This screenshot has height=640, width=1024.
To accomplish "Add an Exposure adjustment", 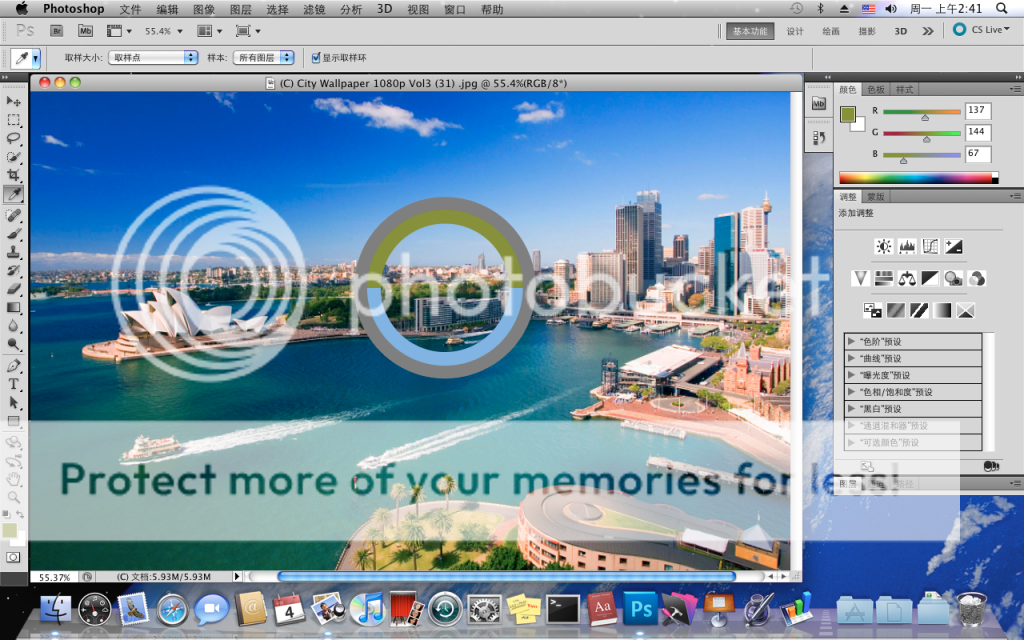I will 953,246.
